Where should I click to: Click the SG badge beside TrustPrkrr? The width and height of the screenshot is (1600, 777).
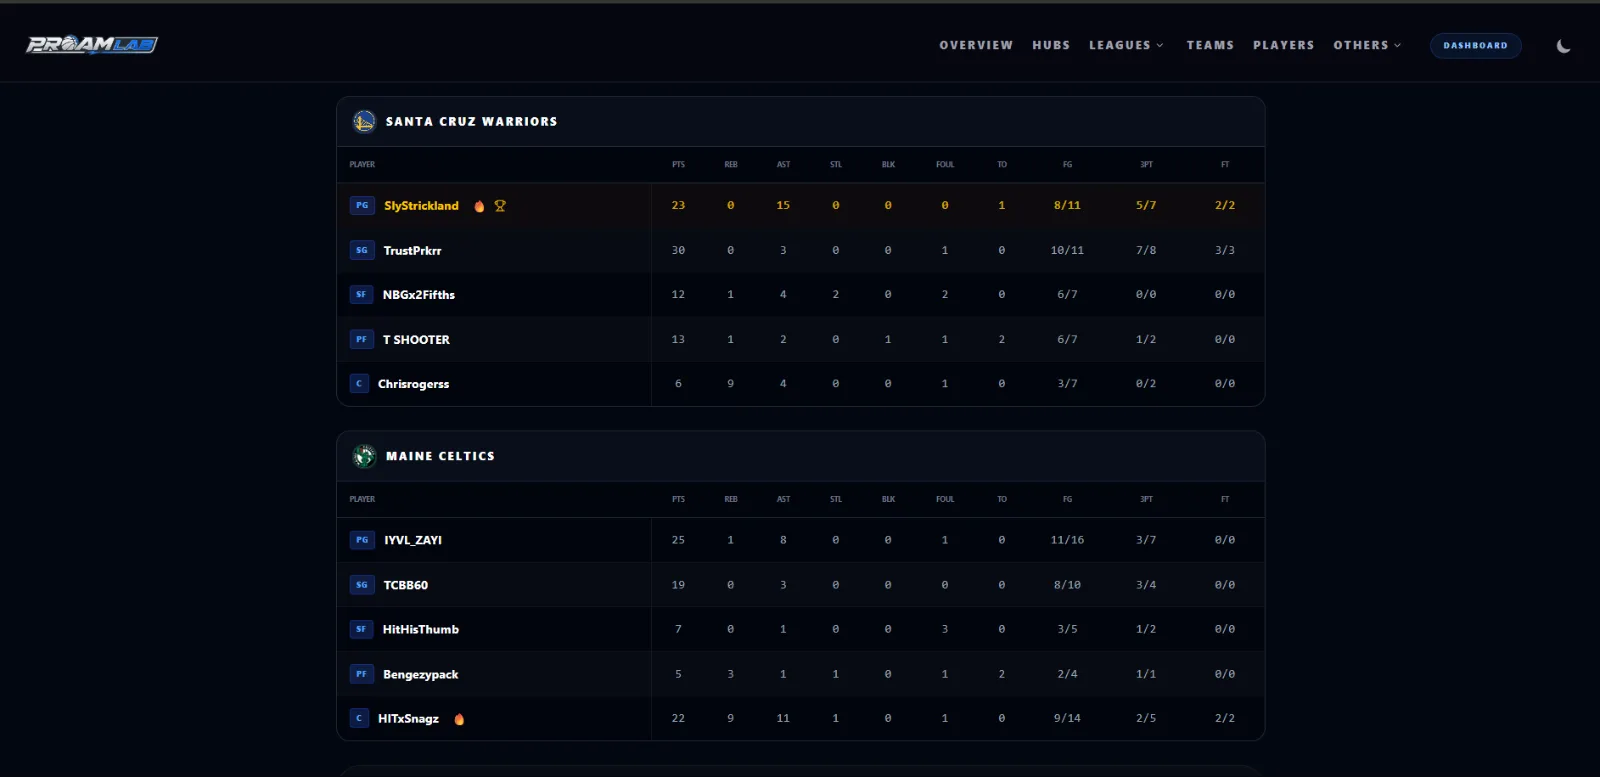tap(362, 250)
